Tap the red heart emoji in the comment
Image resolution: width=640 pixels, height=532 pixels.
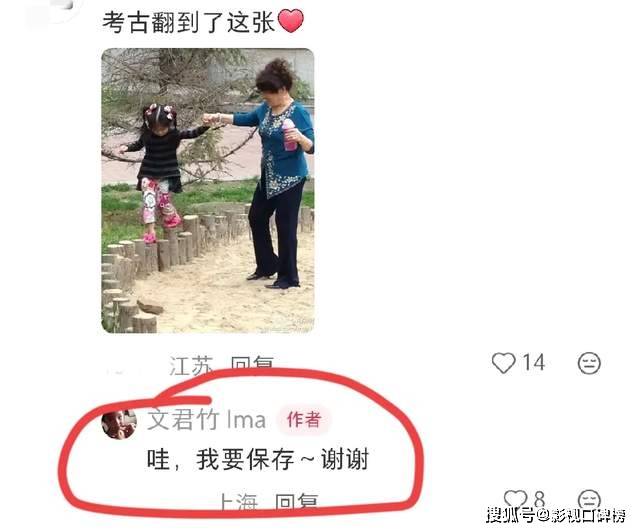tap(291, 21)
